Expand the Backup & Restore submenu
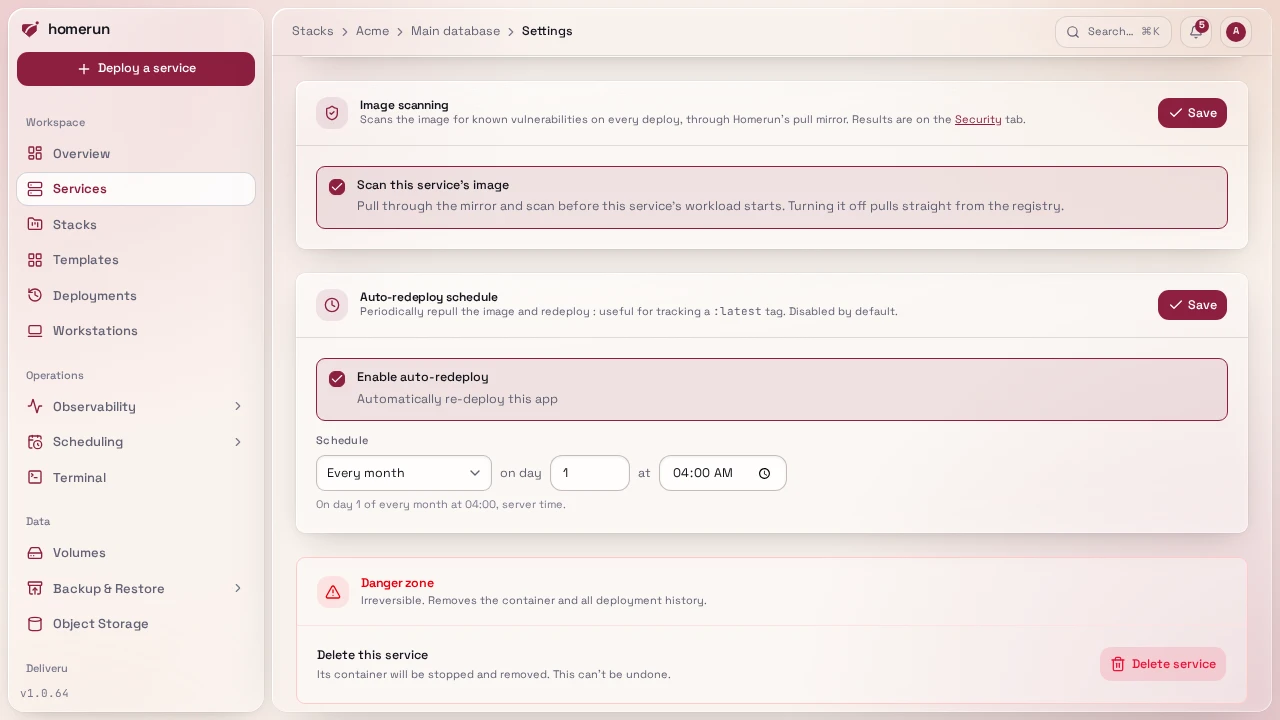Viewport: 1280px width, 720px height. click(x=238, y=588)
